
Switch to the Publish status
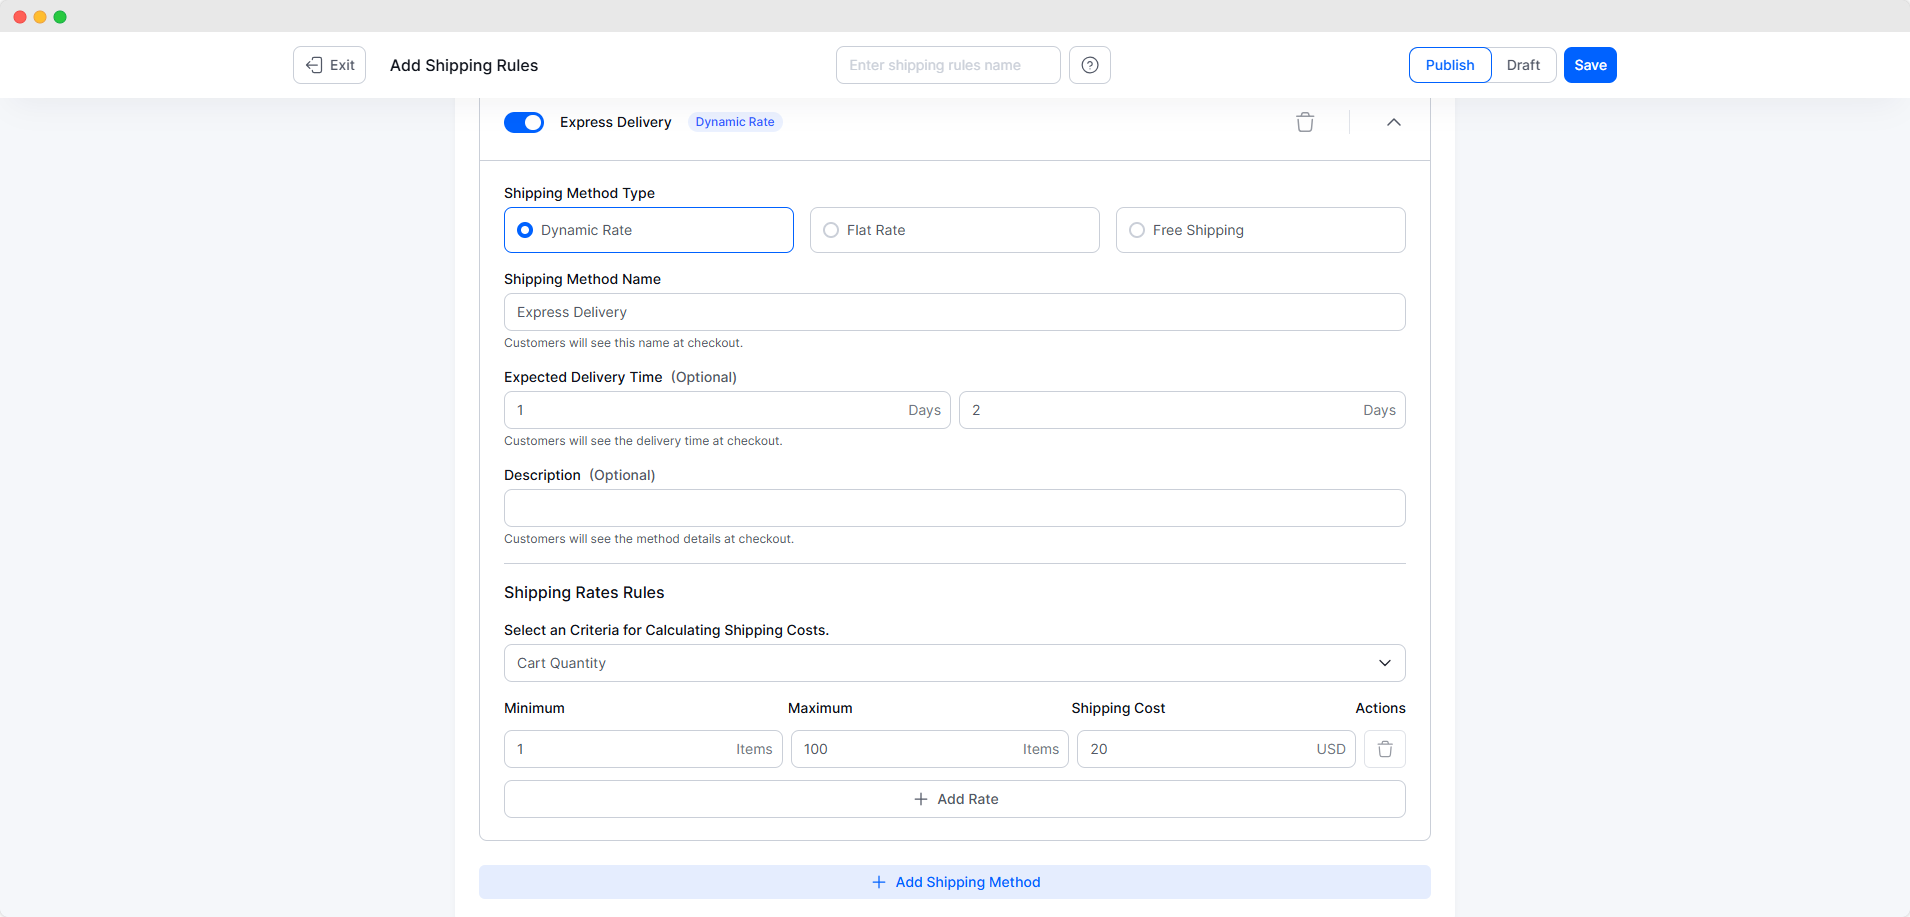tap(1450, 65)
